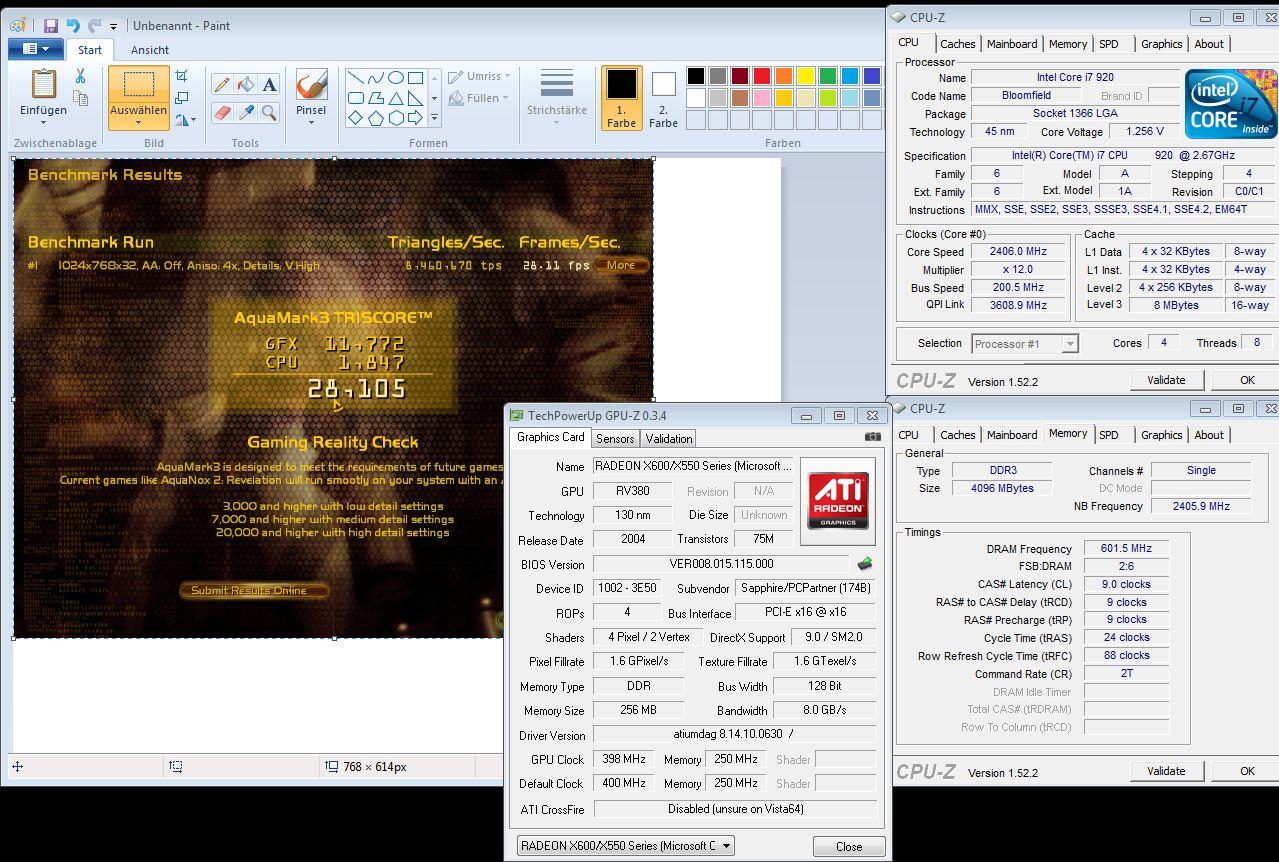Open the Start ribbon tab in Paint
Image resolution: width=1279 pixels, height=862 pixels.
[x=90, y=50]
